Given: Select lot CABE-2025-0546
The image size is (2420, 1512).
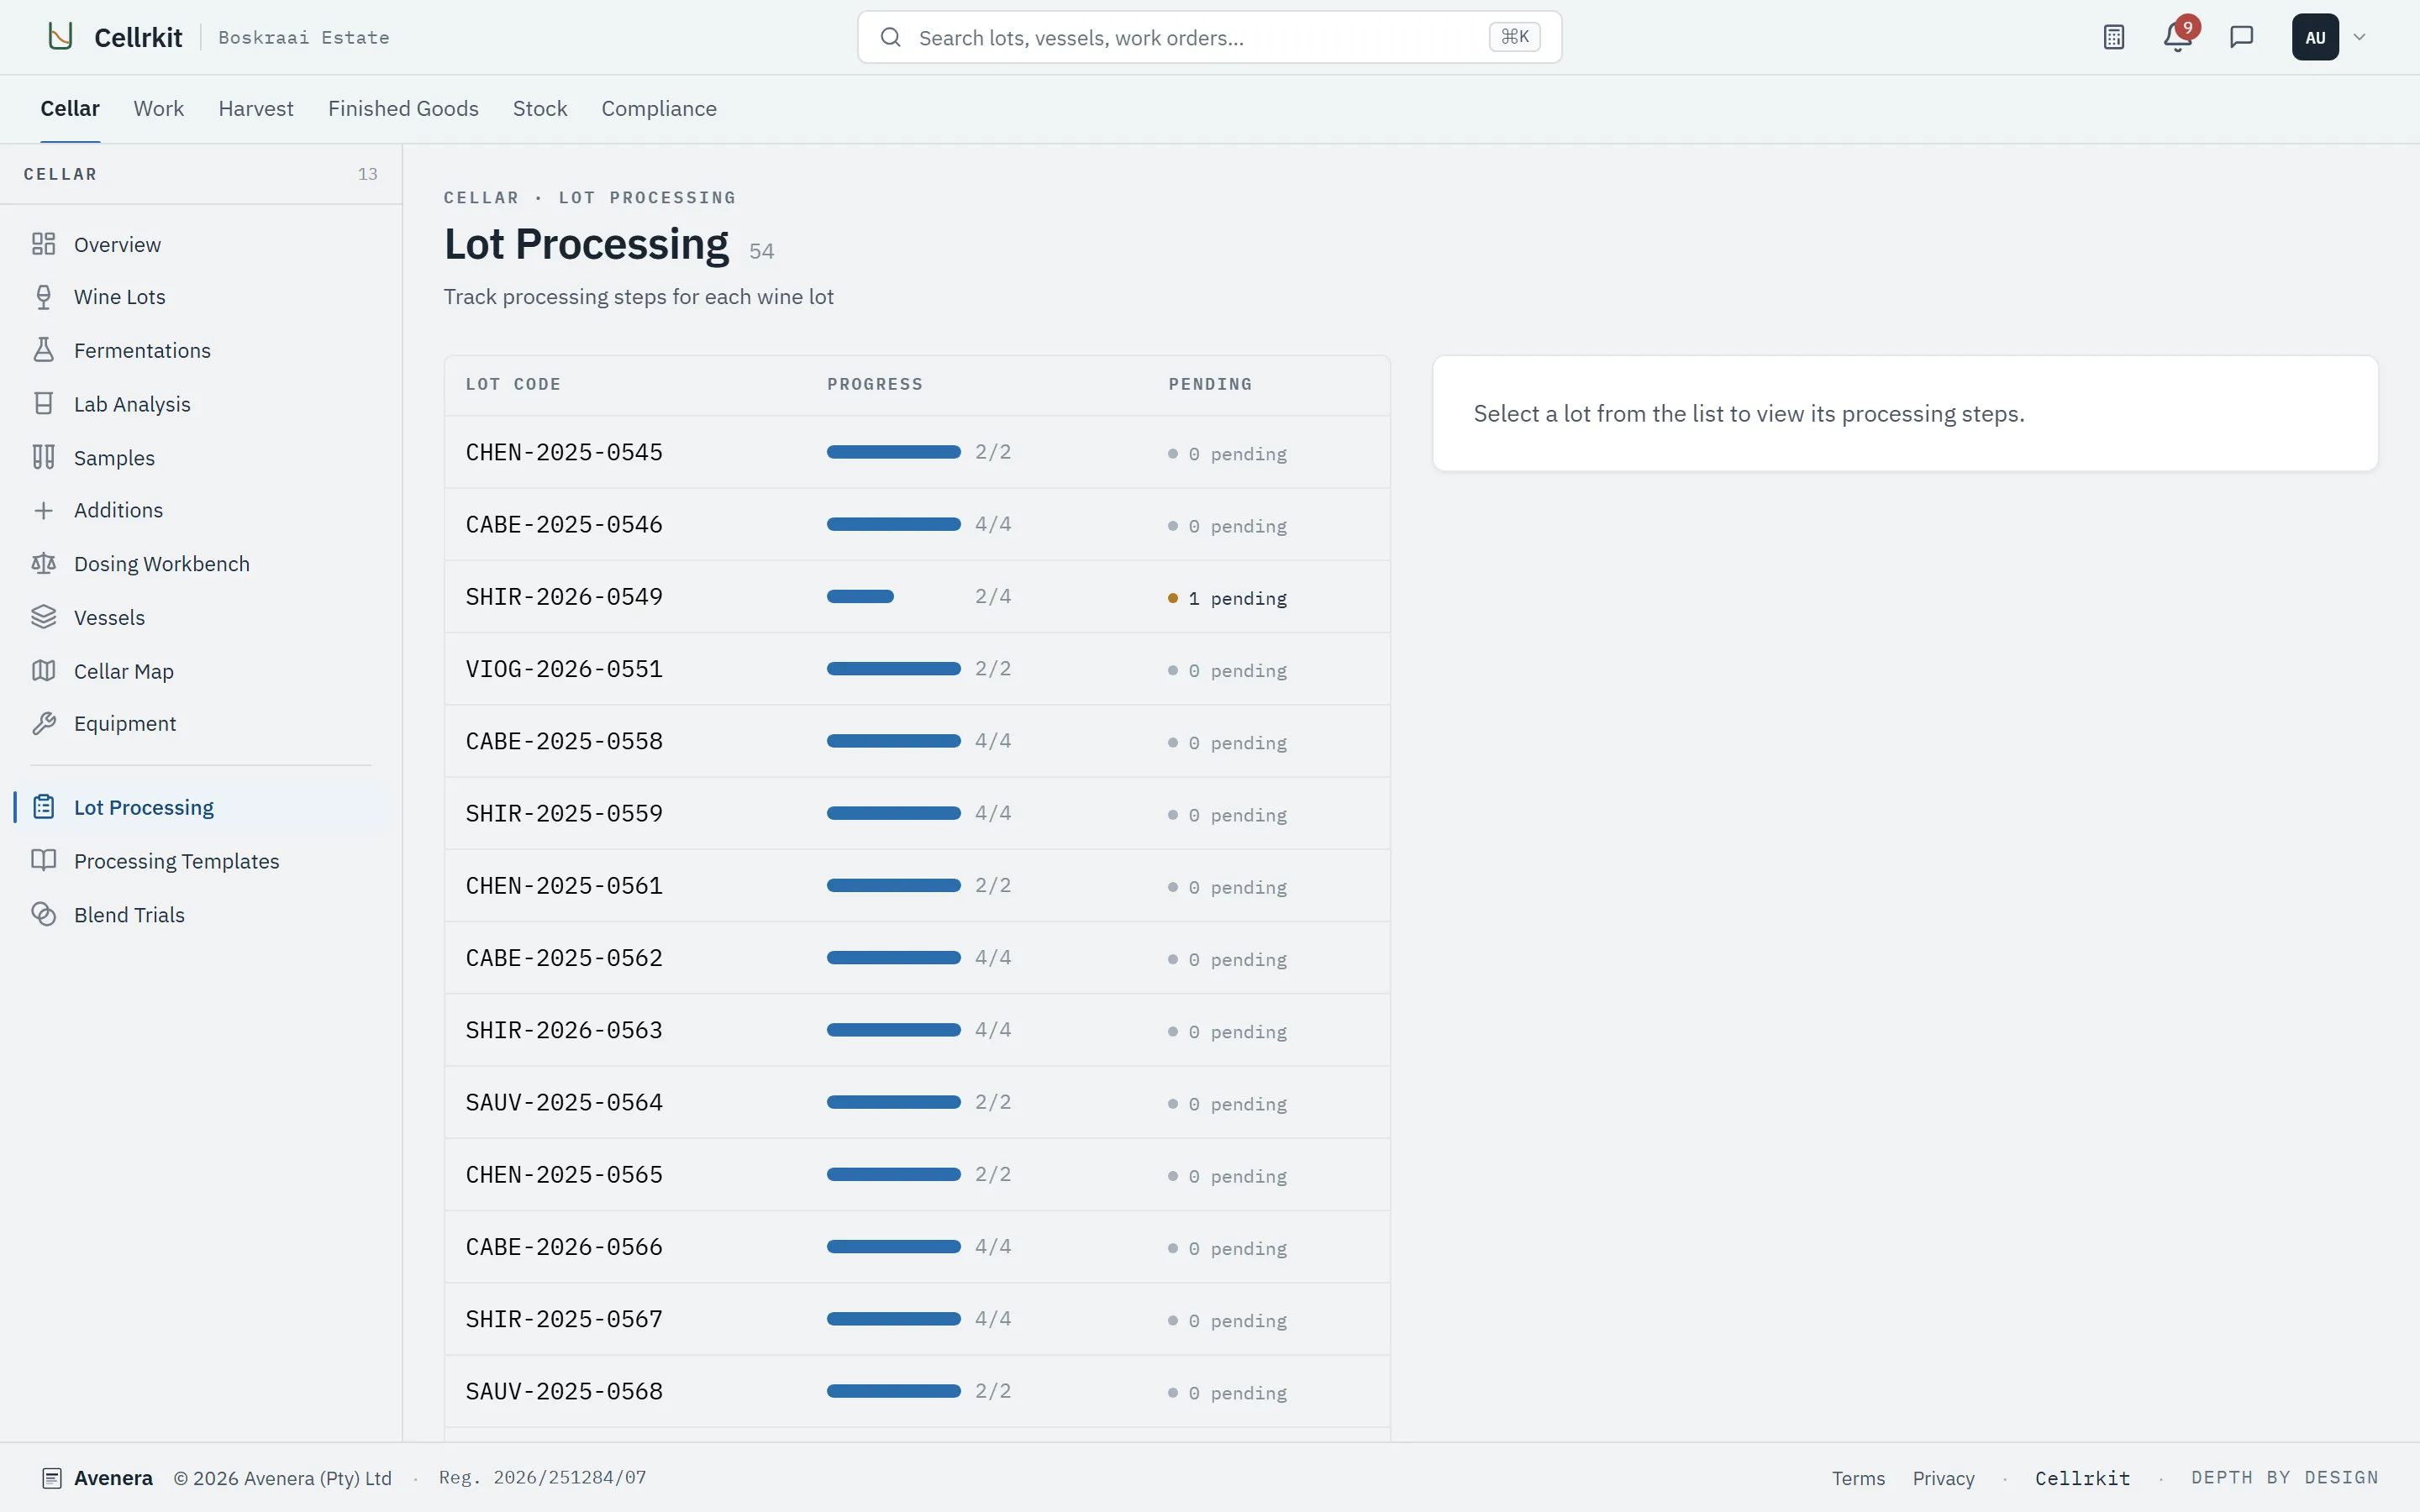Looking at the screenshot, I should (917, 524).
